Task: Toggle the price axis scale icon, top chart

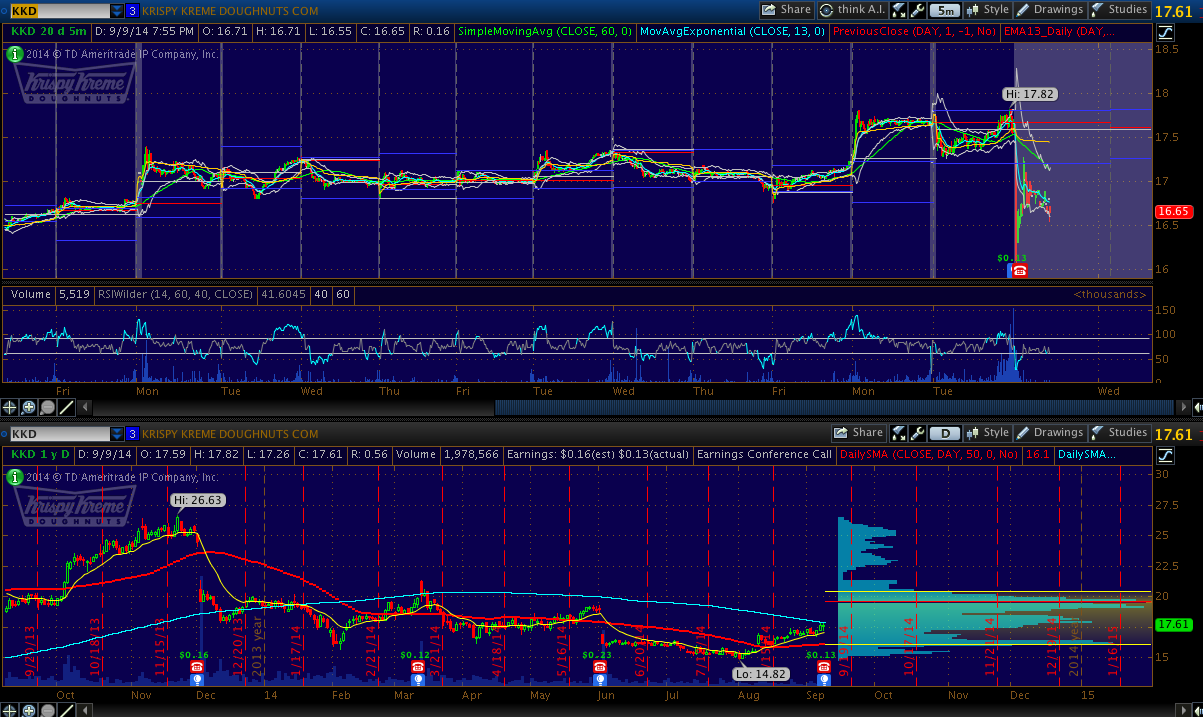Action: [x=1165, y=32]
